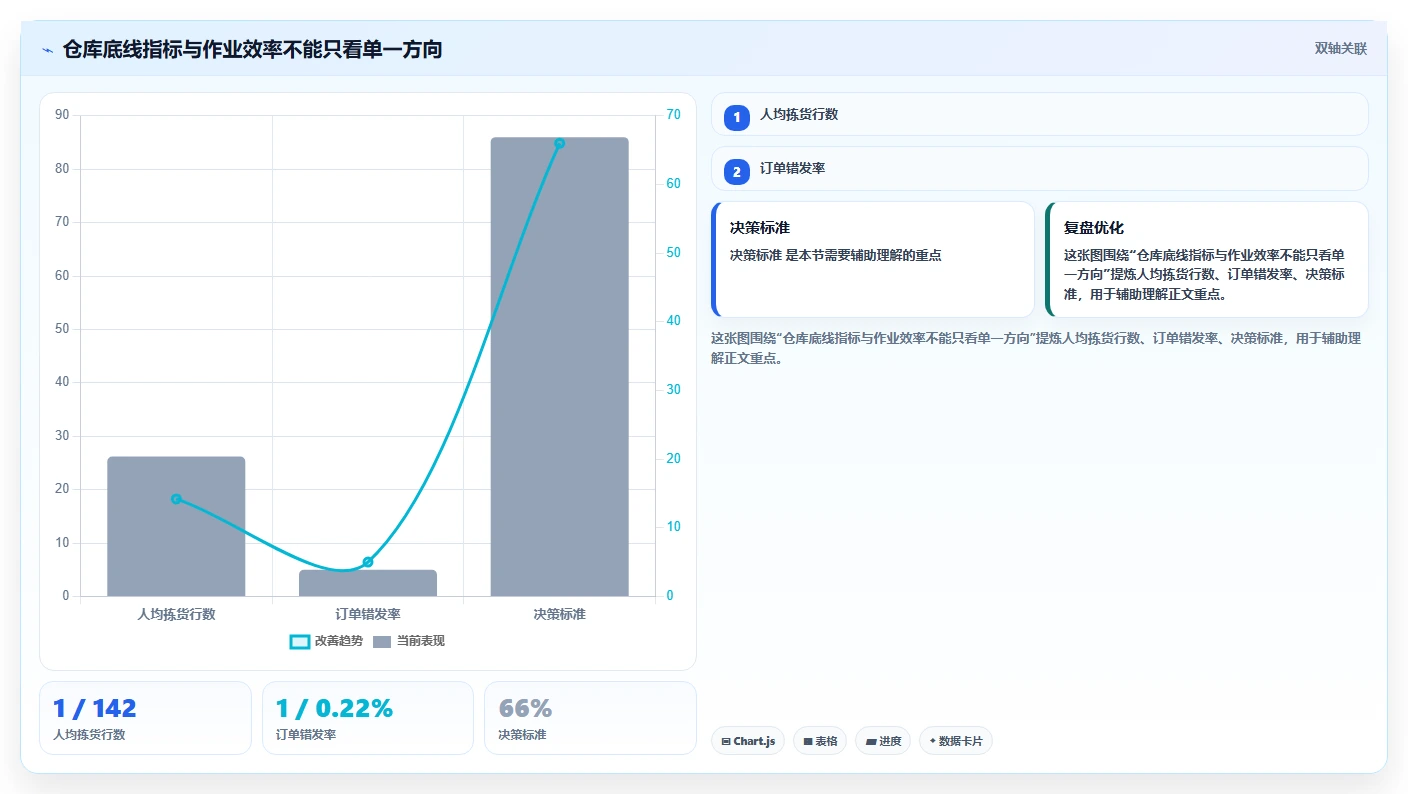Select the 订单错发率 bar in chart
Viewport: 1408px width, 794px height.
tap(368, 583)
